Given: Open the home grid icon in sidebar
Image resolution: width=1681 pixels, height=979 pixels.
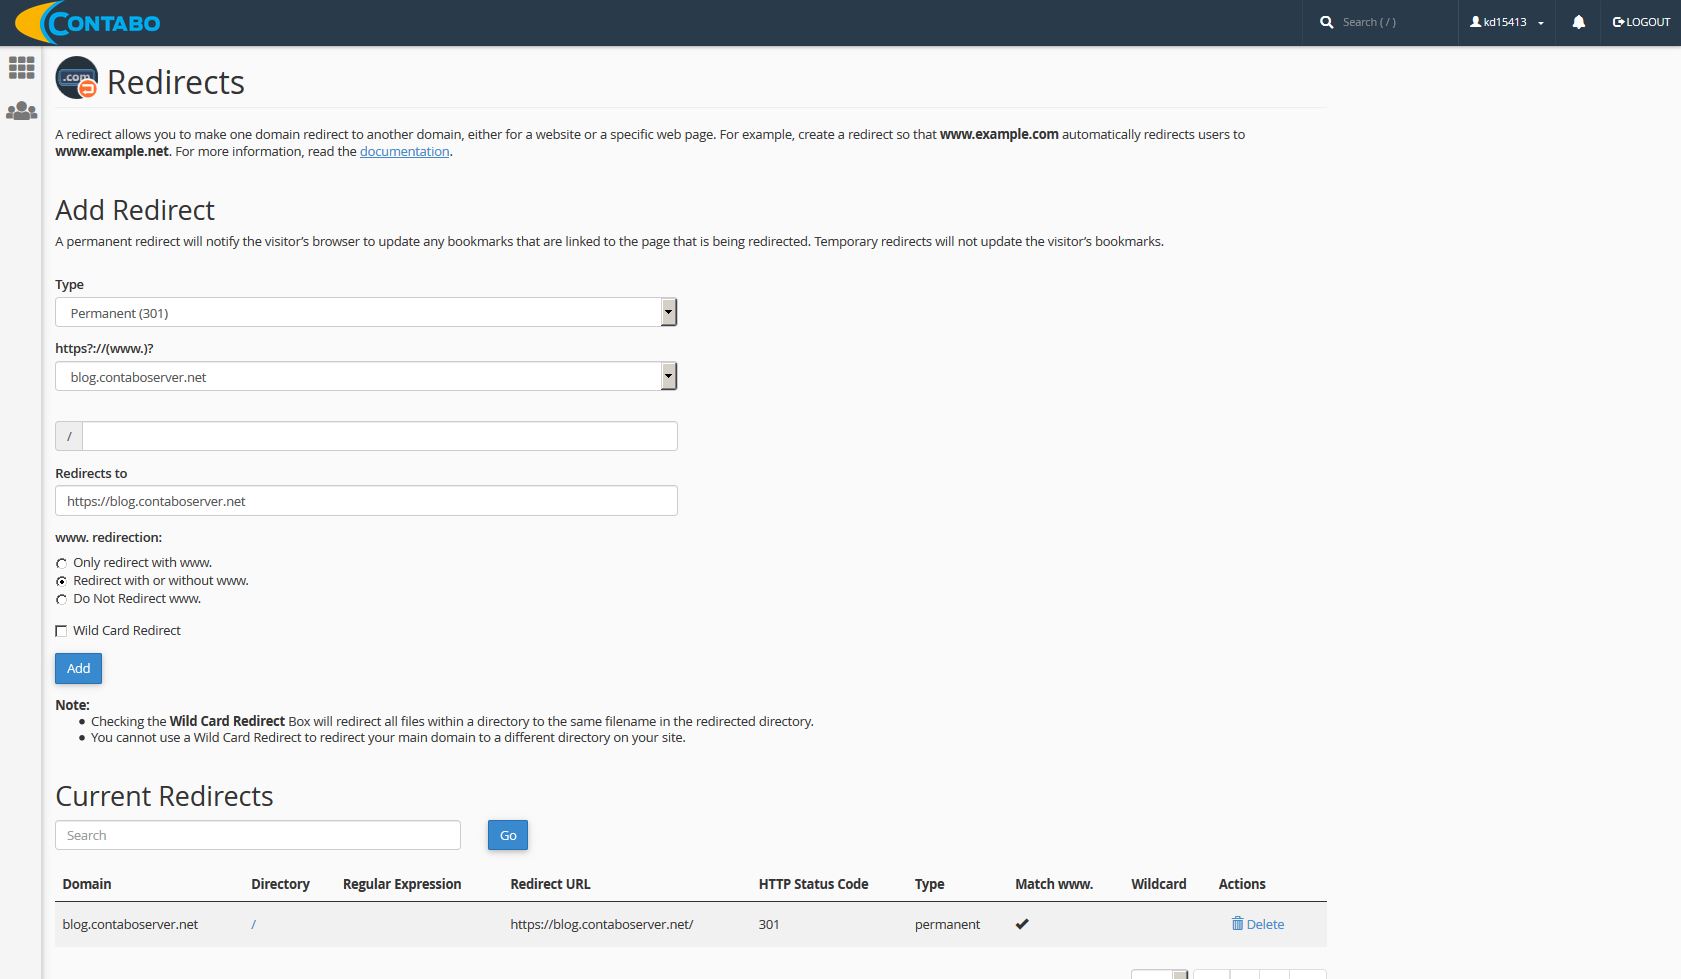Looking at the screenshot, I should pos(21,68).
